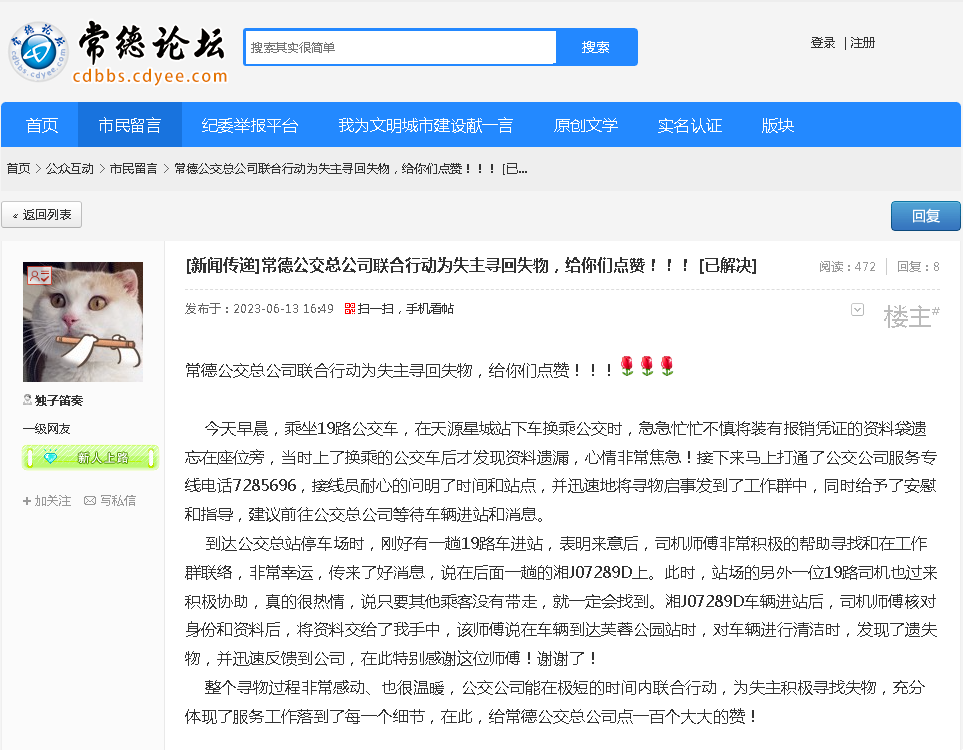
Task: Click the 常德论坛 site logo
Action: (118, 52)
